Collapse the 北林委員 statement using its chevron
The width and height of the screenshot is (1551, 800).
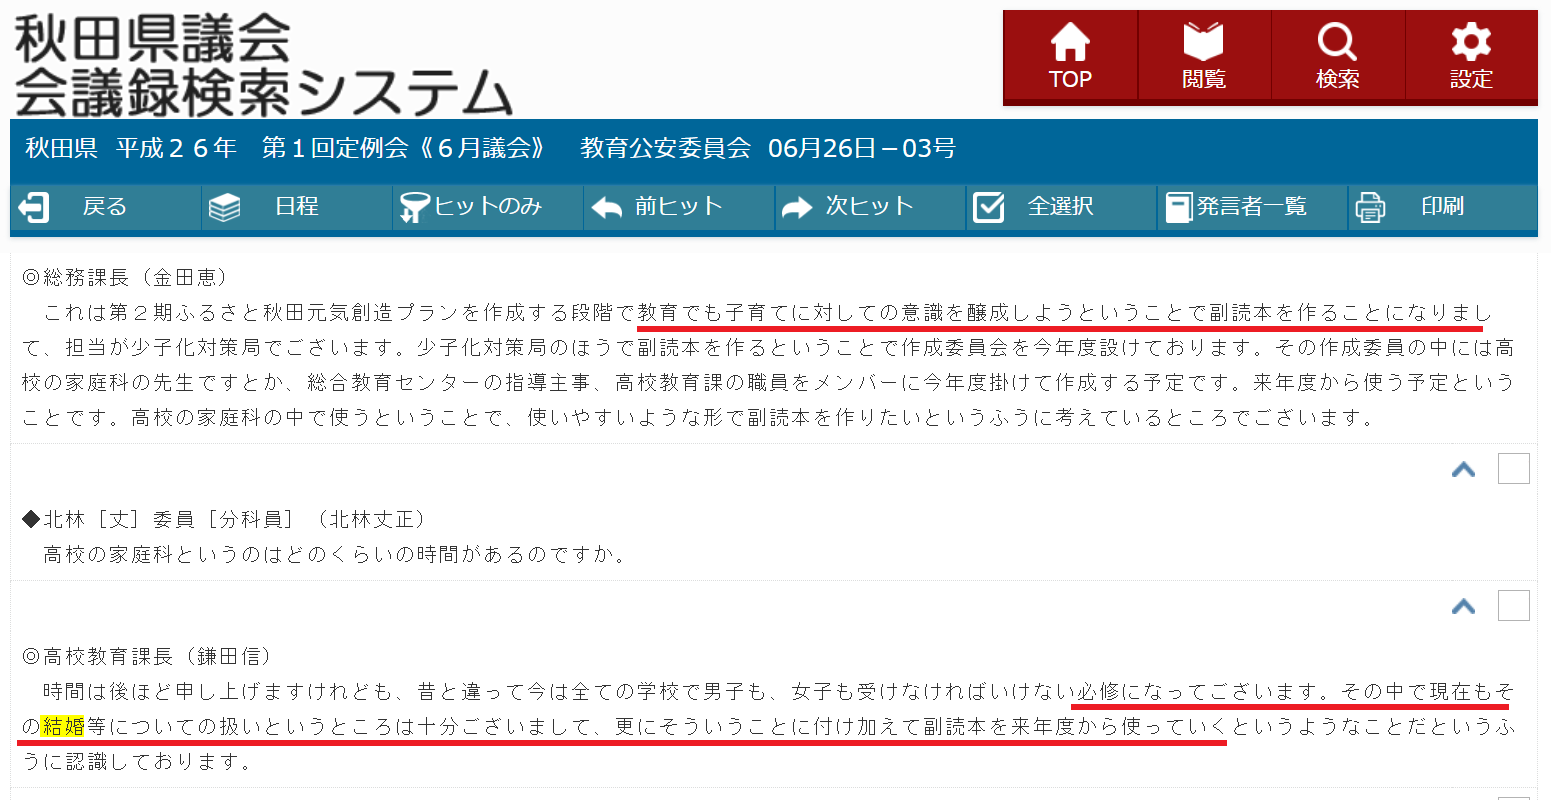(1463, 606)
